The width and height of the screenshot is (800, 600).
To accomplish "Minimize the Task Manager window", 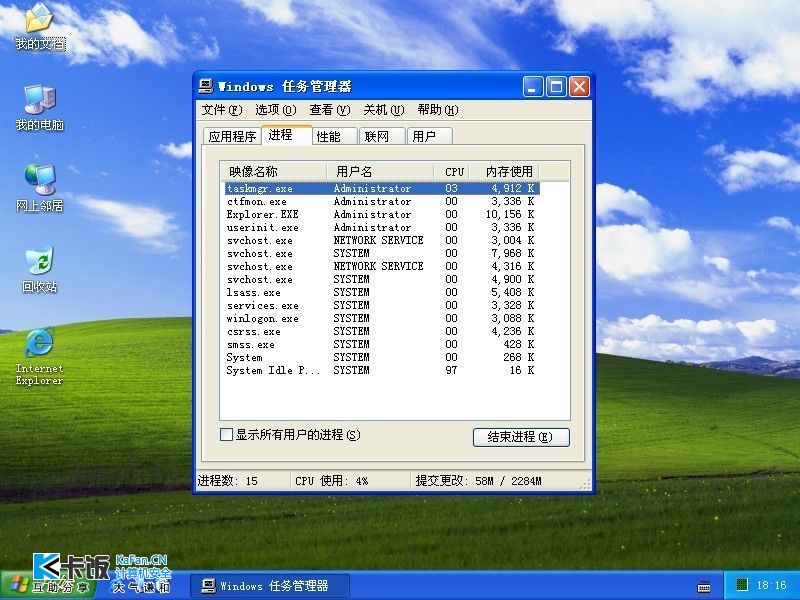I will (533, 87).
